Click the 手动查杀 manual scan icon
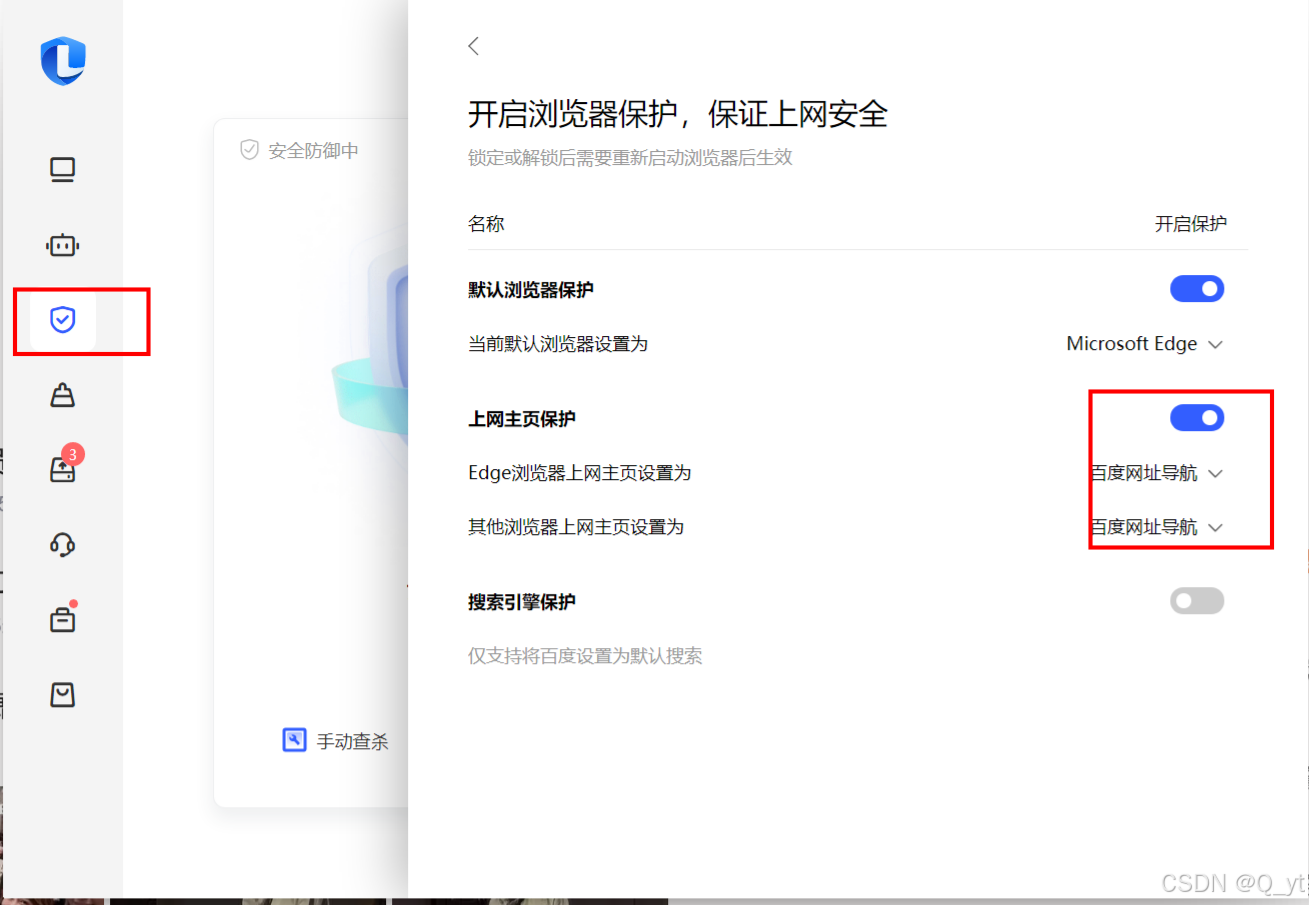Image resolution: width=1309 pixels, height=905 pixels. point(294,740)
